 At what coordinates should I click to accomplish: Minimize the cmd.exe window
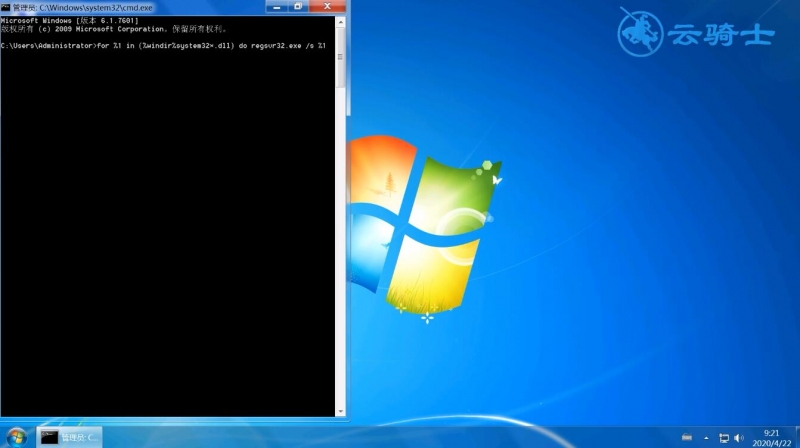(x=277, y=7)
